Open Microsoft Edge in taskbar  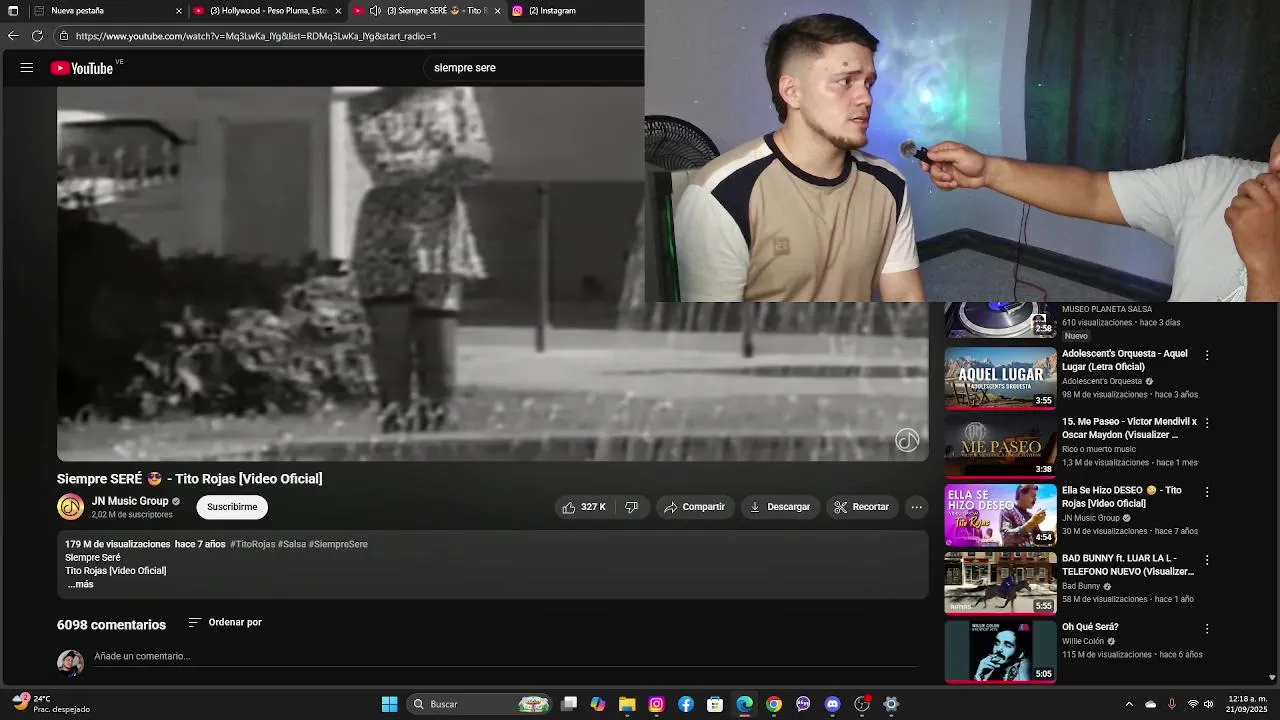point(745,704)
